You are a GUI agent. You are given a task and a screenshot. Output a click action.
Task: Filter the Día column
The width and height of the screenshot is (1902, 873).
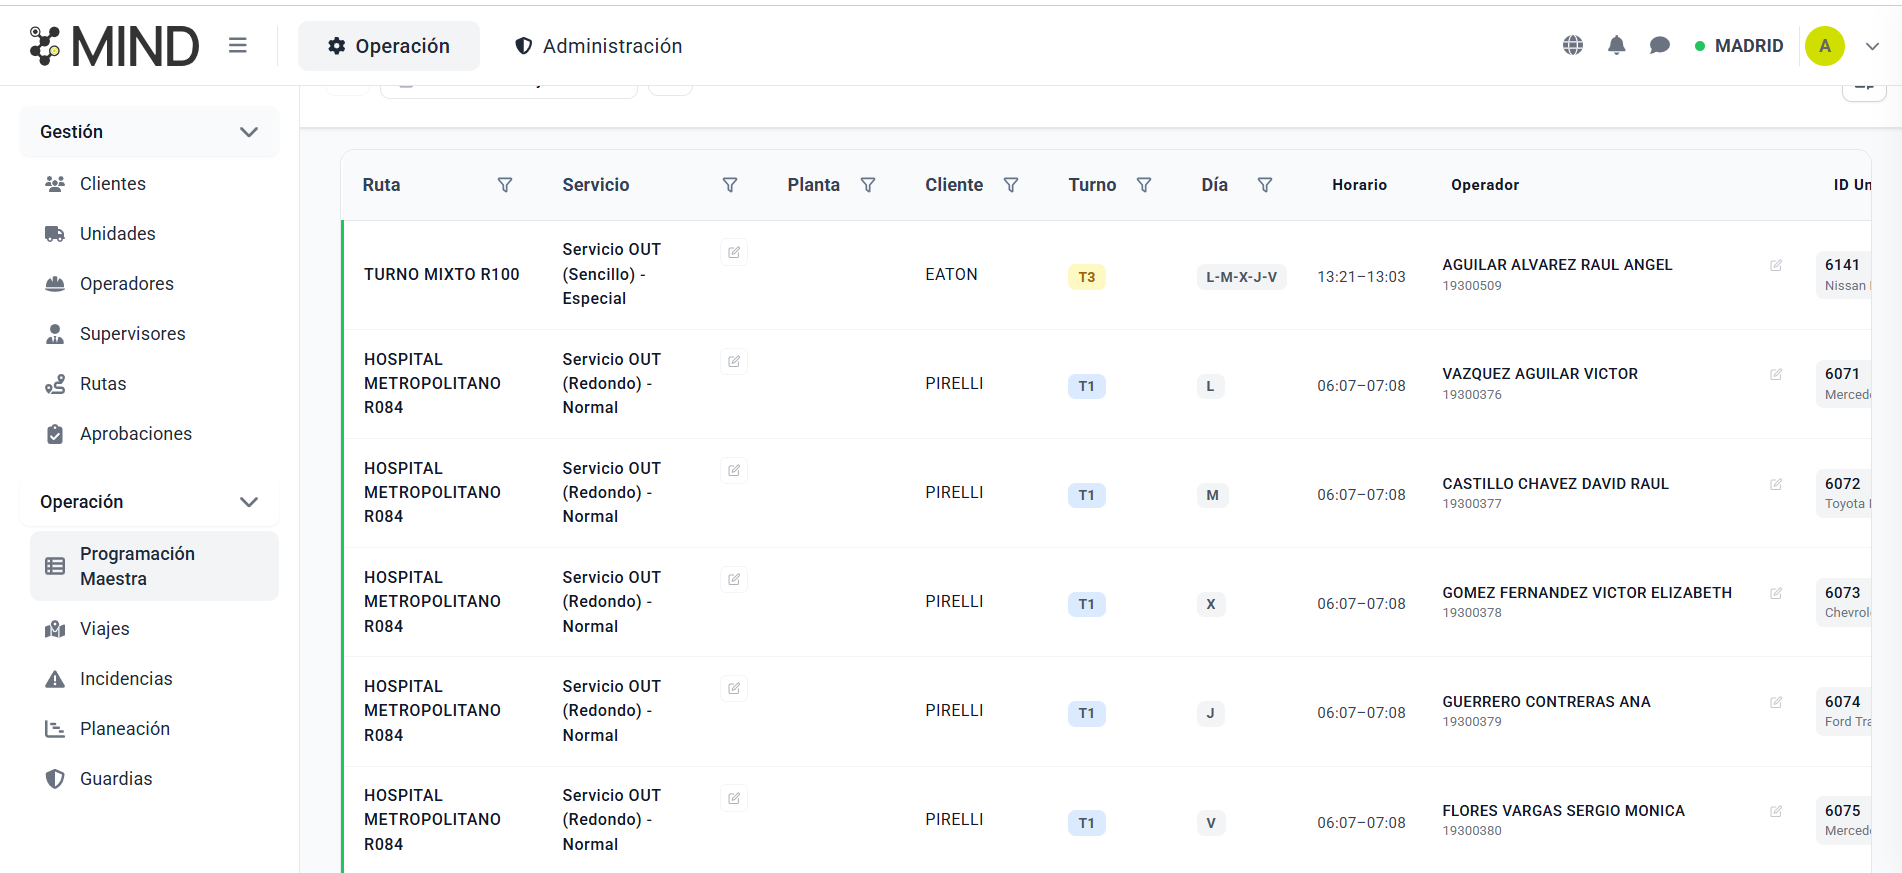[1265, 185]
